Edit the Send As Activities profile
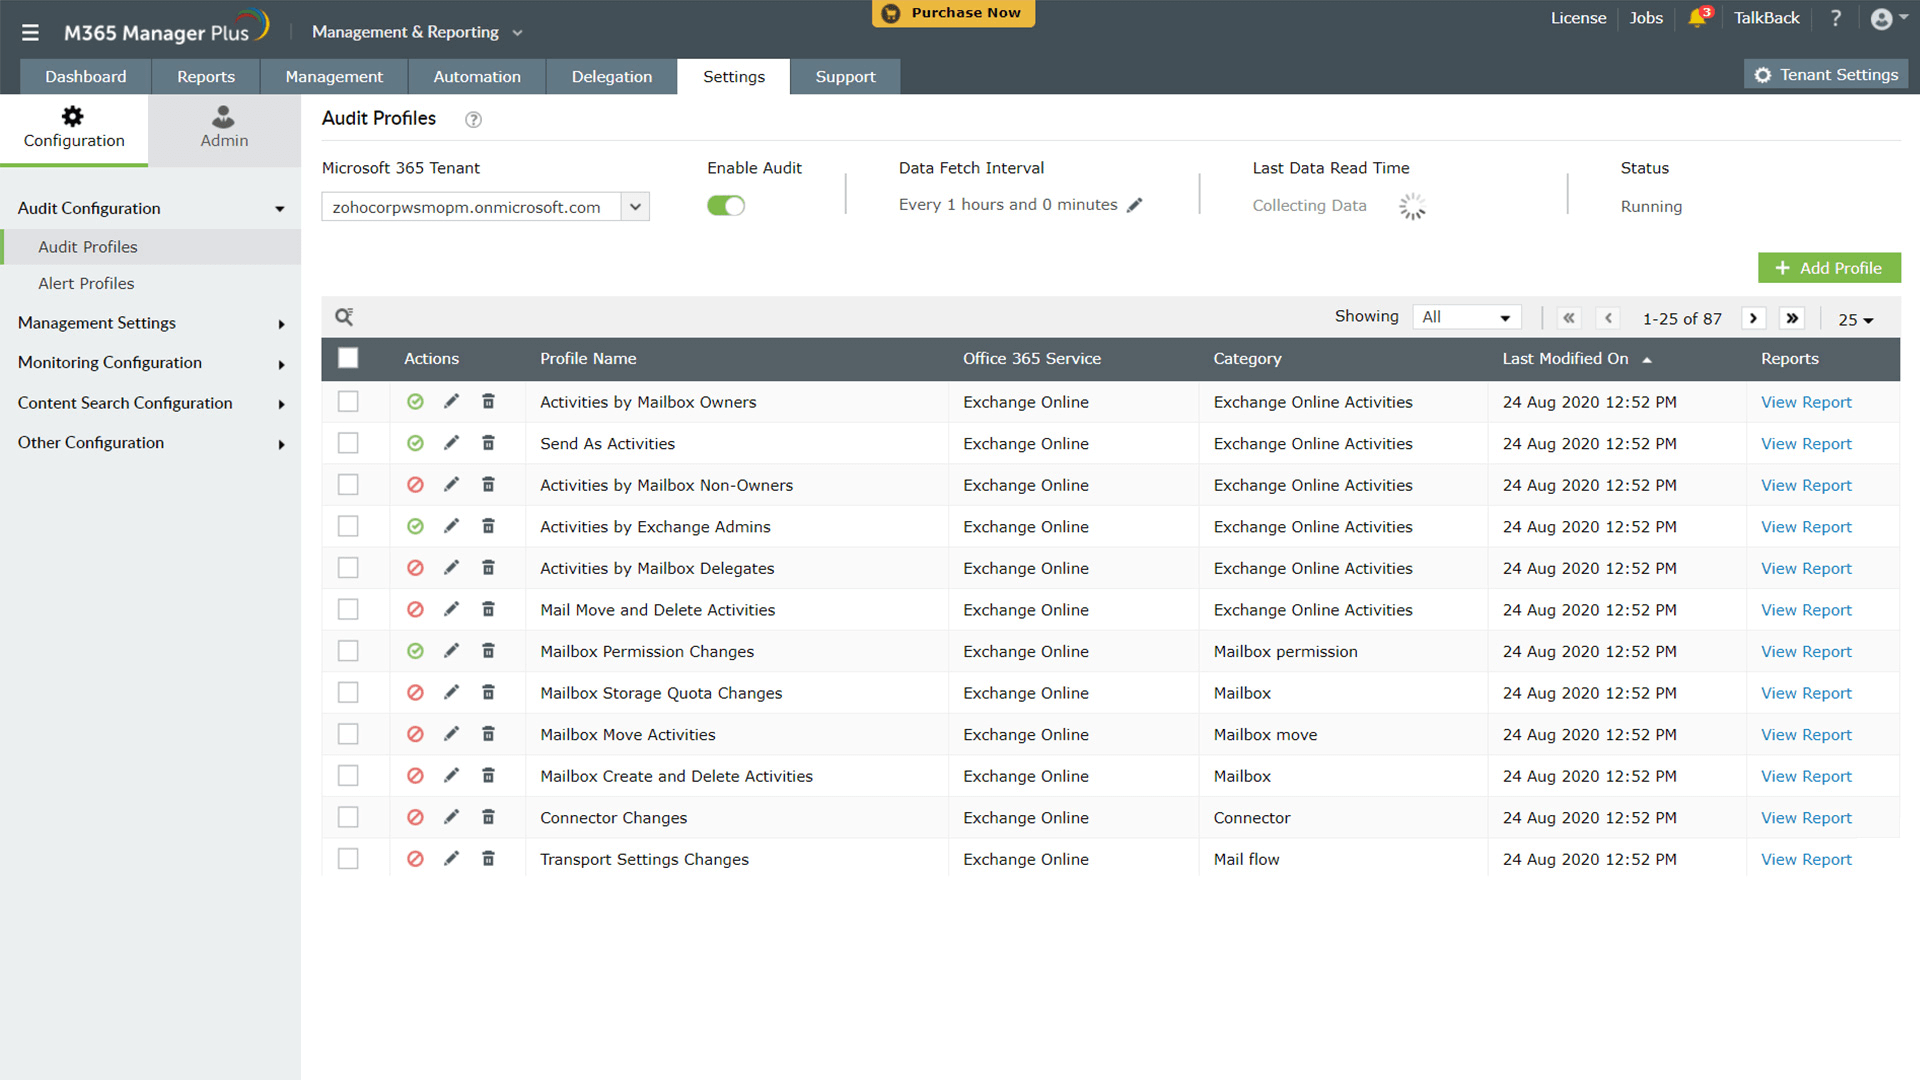This screenshot has height=1080, width=1920. [x=452, y=443]
